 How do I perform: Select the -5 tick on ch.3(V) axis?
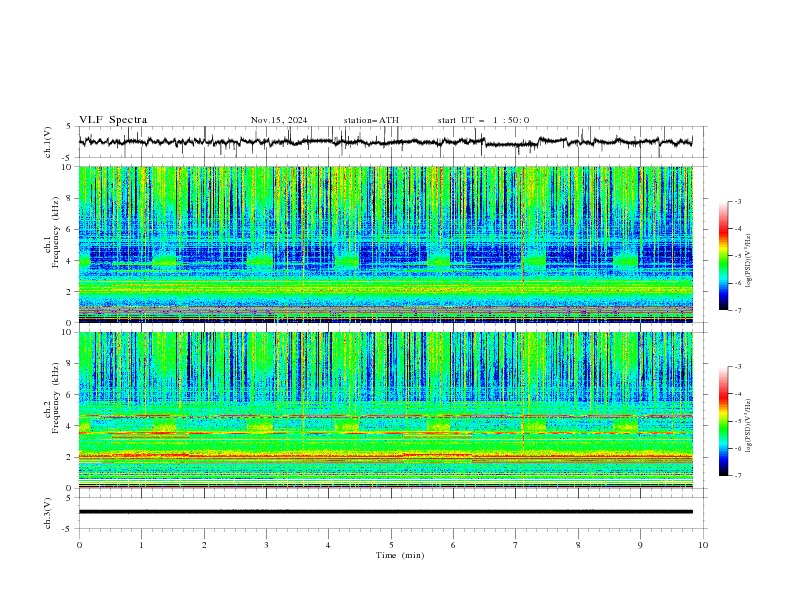tap(68, 529)
